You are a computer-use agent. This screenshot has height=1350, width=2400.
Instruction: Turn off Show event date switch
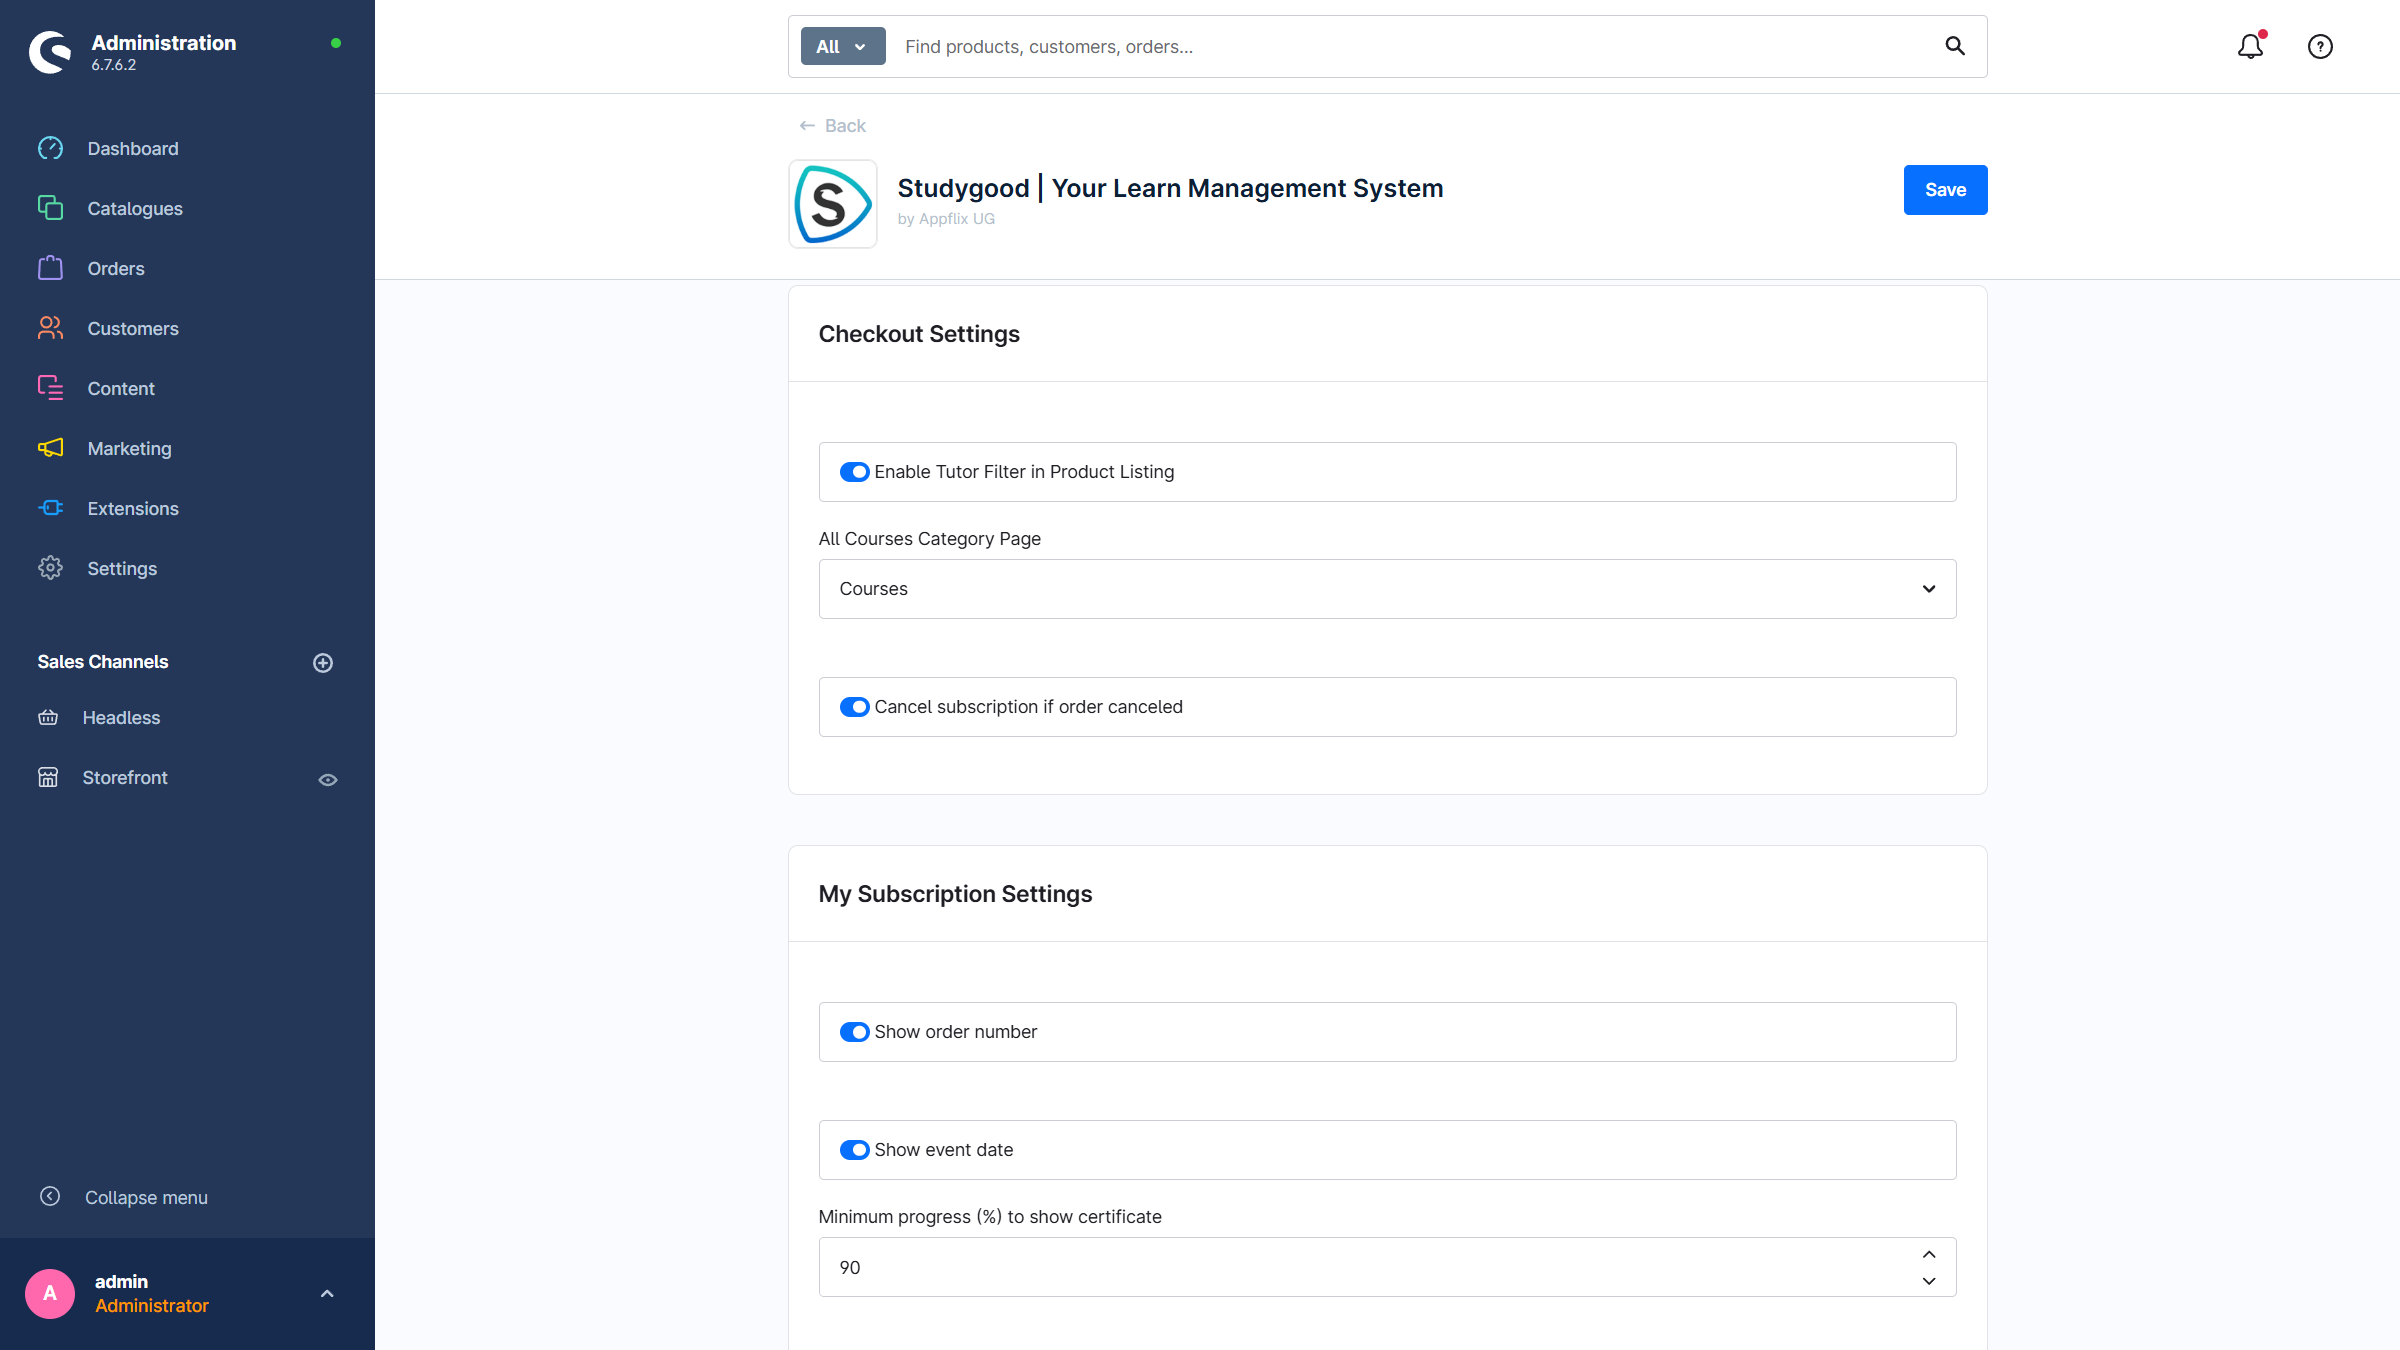(x=854, y=1150)
